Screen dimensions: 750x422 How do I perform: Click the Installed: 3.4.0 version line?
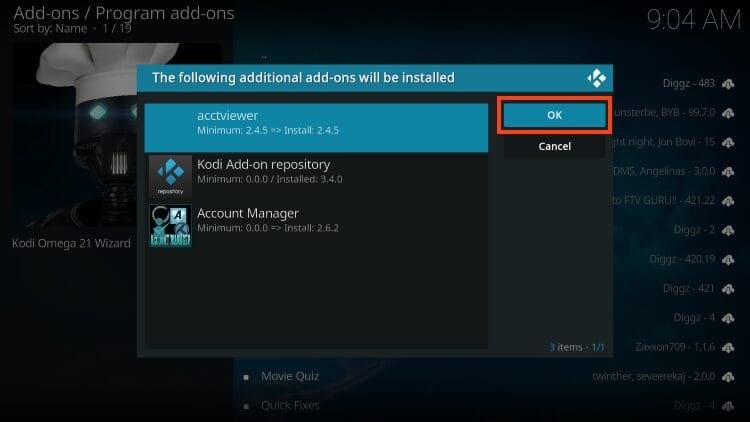pos(270,179)
